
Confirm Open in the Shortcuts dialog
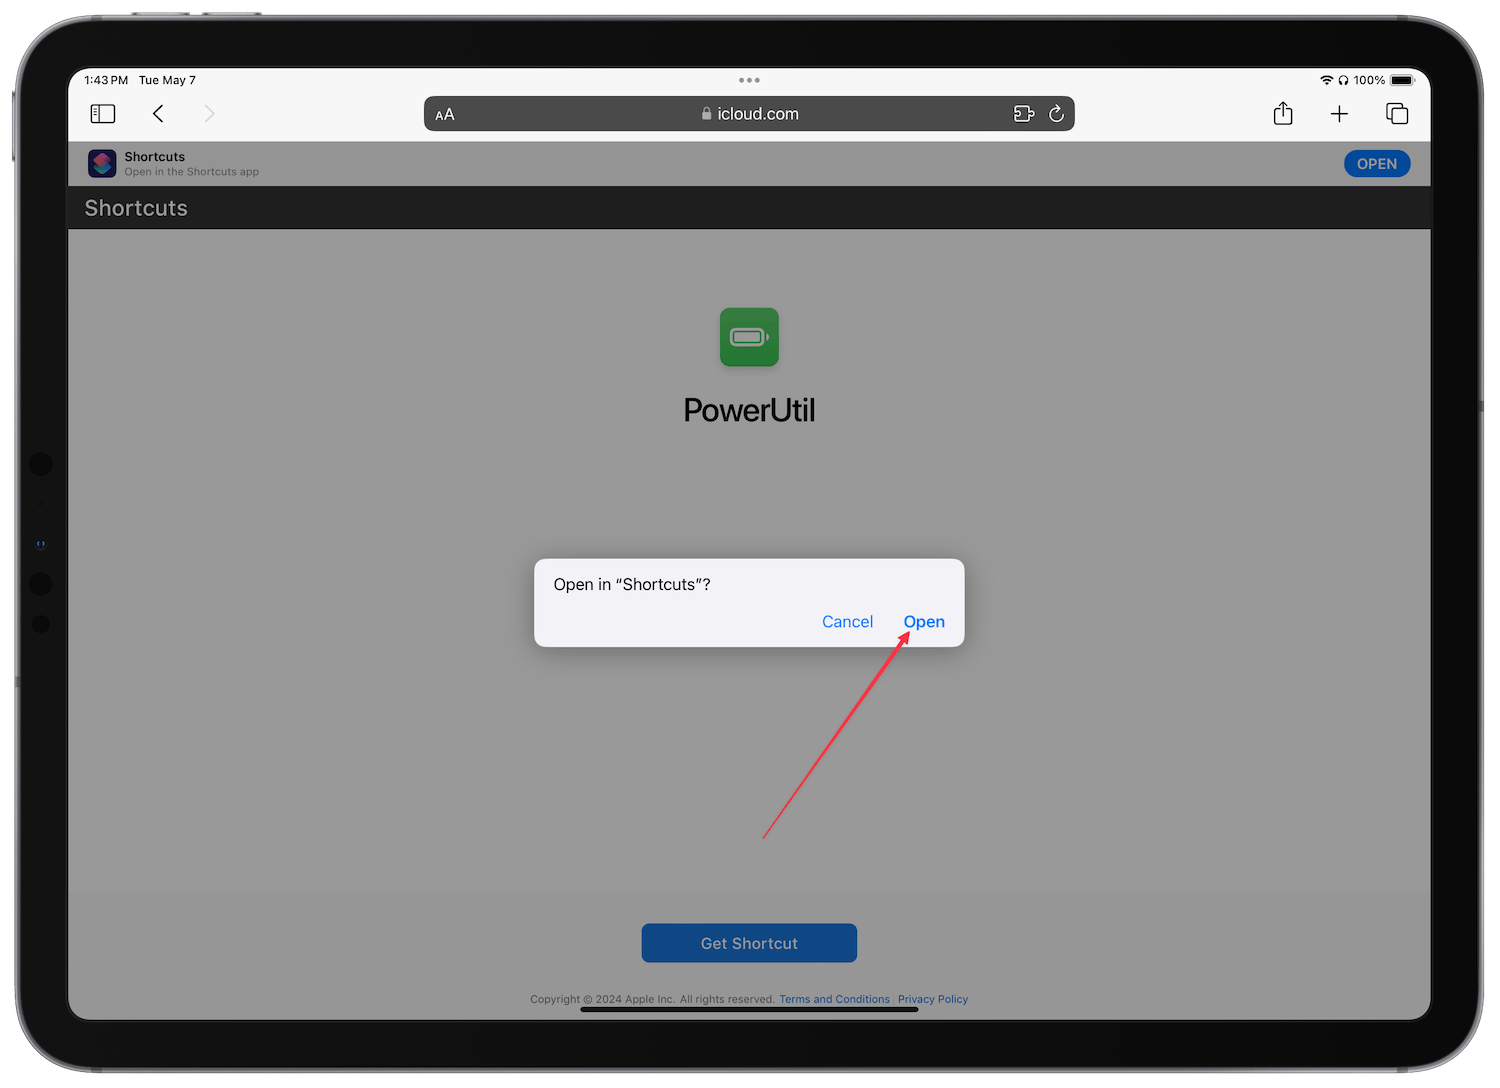[x=924, y=622]
